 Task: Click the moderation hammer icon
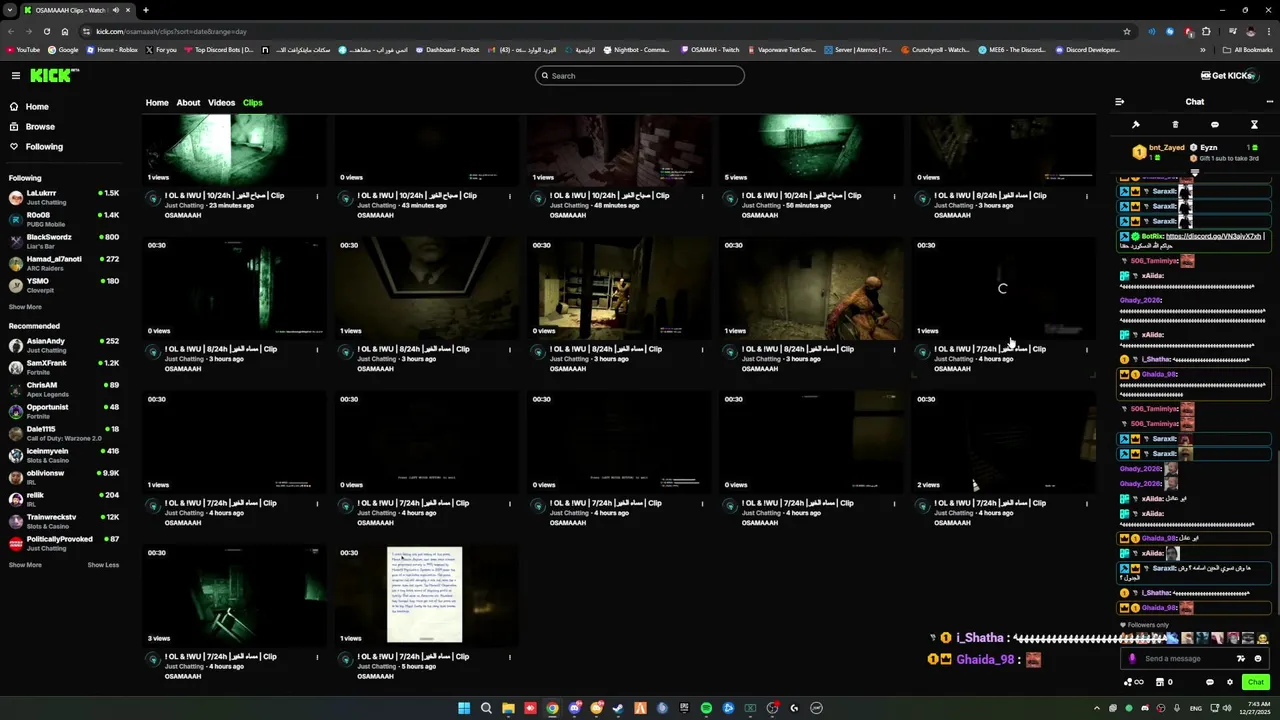(1136, 125)
